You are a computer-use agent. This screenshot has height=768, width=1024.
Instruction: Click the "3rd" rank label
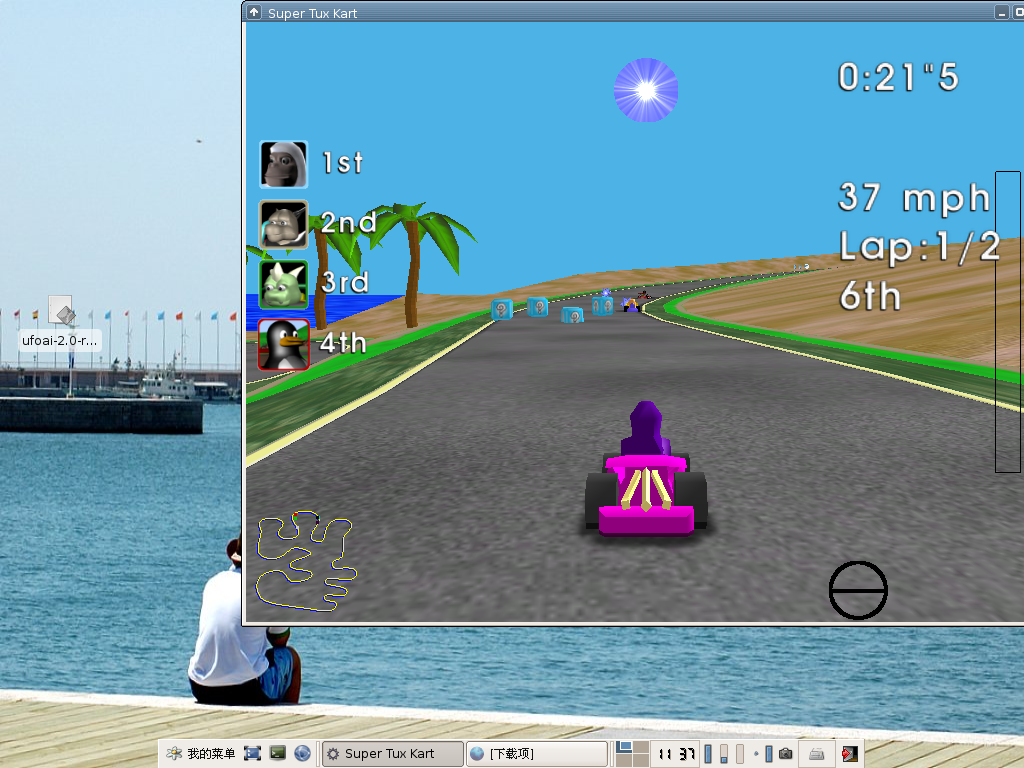(x=345, y=283)
